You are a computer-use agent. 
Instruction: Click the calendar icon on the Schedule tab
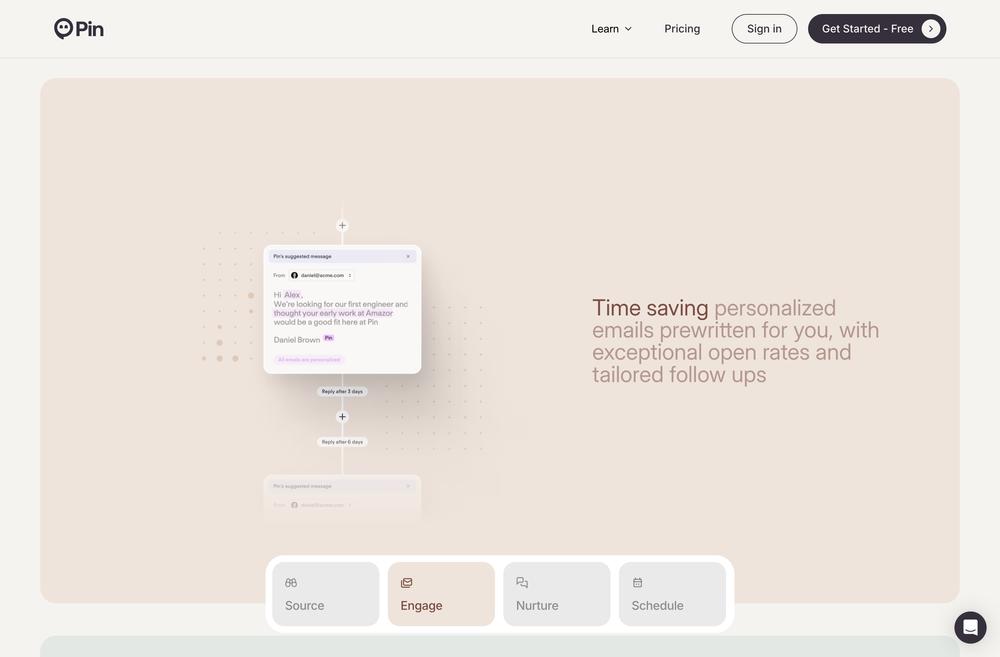[x=637, y=582]
